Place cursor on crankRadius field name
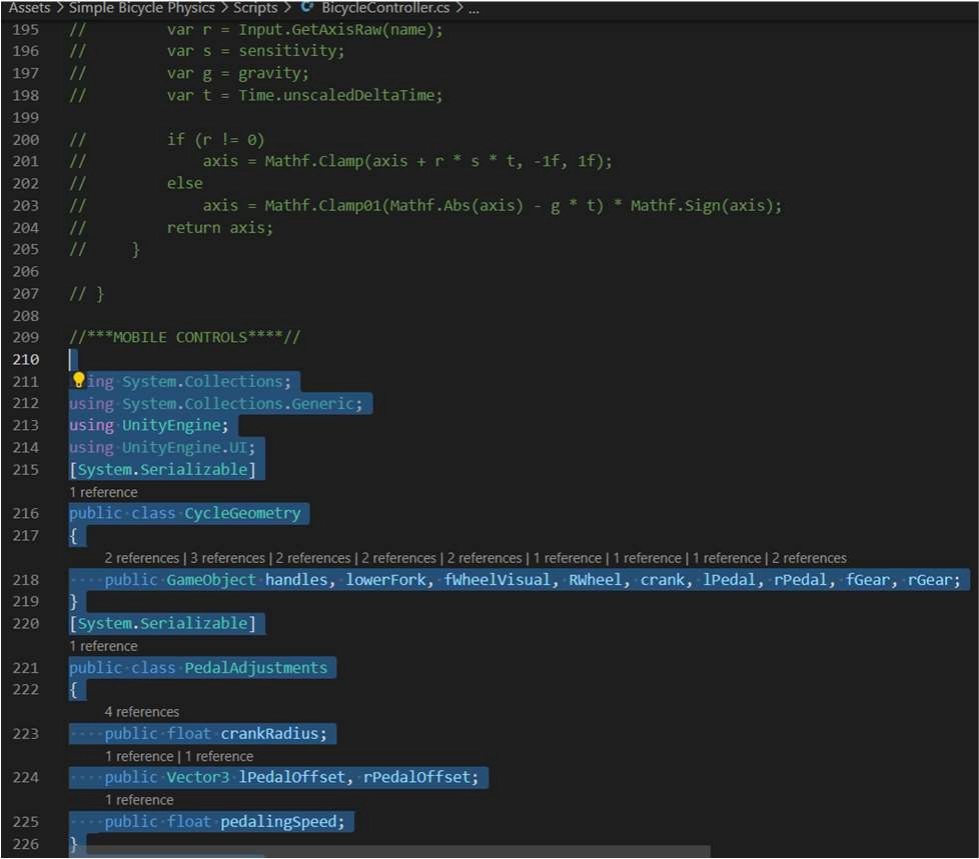The width and height of the screenshot is (979, 859). (x=269, y=734)
